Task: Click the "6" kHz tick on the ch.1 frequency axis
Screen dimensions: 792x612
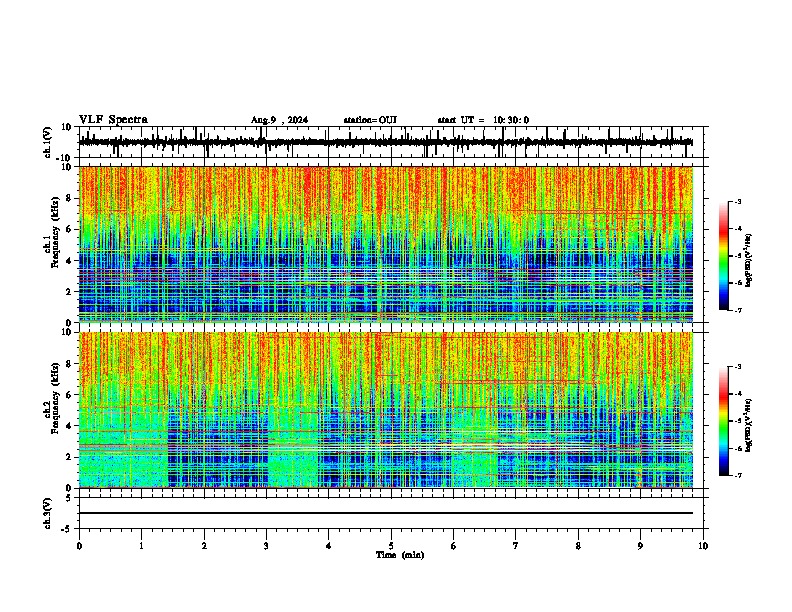Action: coord(69,229)
